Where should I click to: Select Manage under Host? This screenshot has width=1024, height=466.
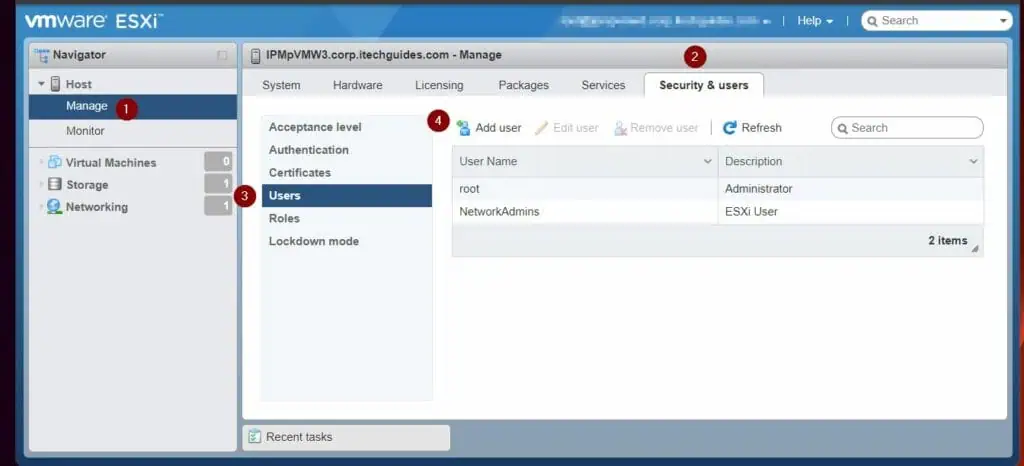click(x=133, y=106)
